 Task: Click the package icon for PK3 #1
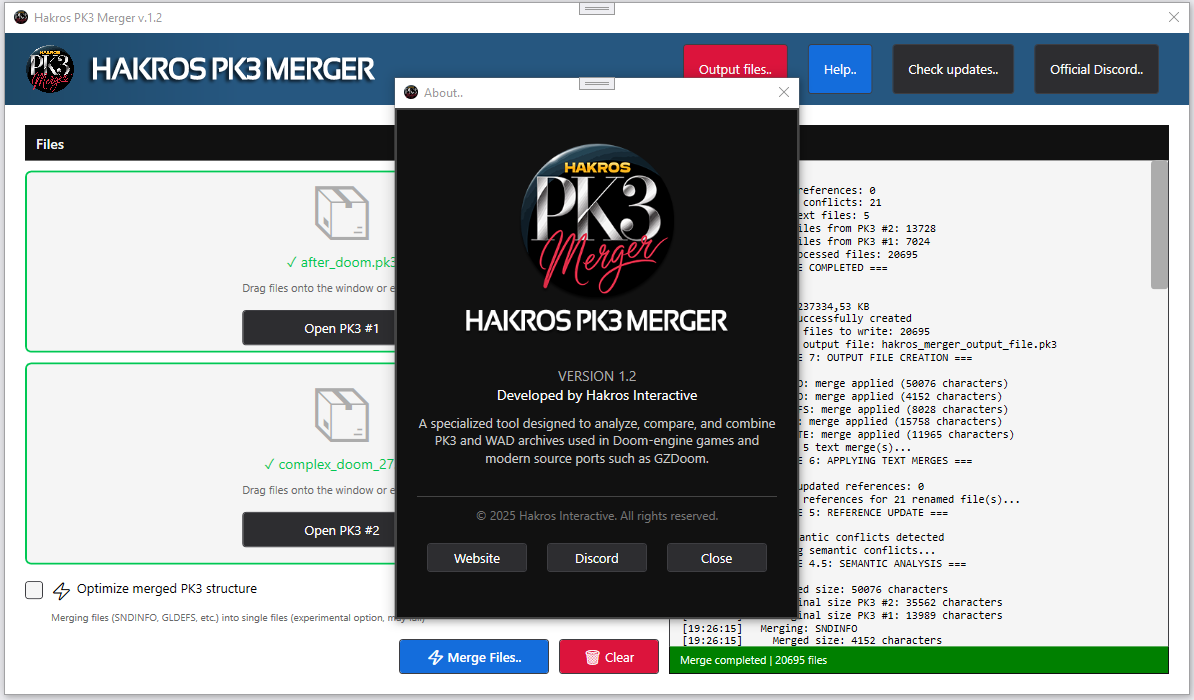point(342,213)
